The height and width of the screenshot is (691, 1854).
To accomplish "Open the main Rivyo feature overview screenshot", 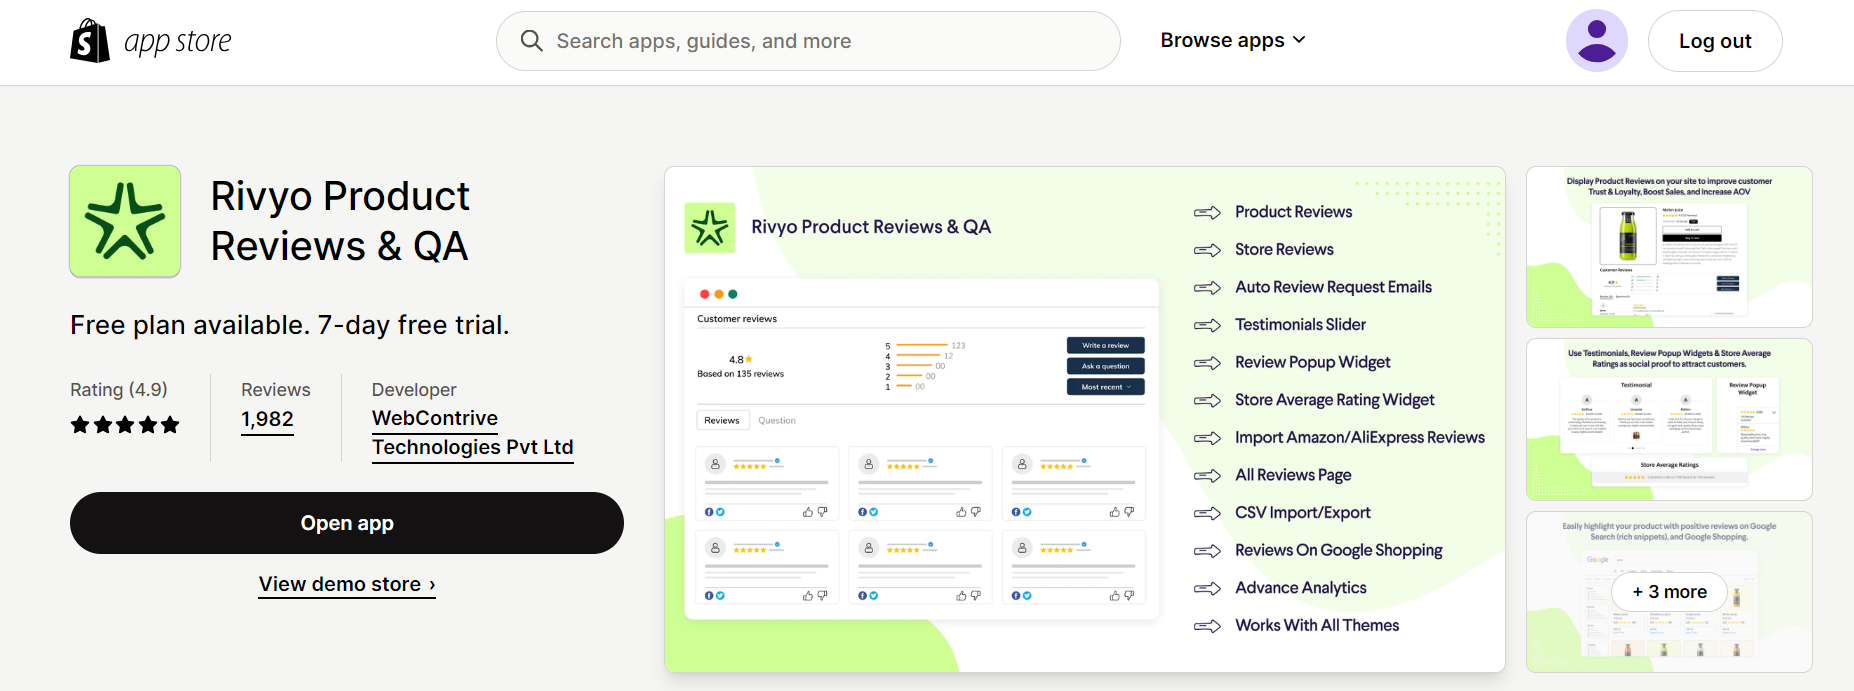I will click(1085, 420).
